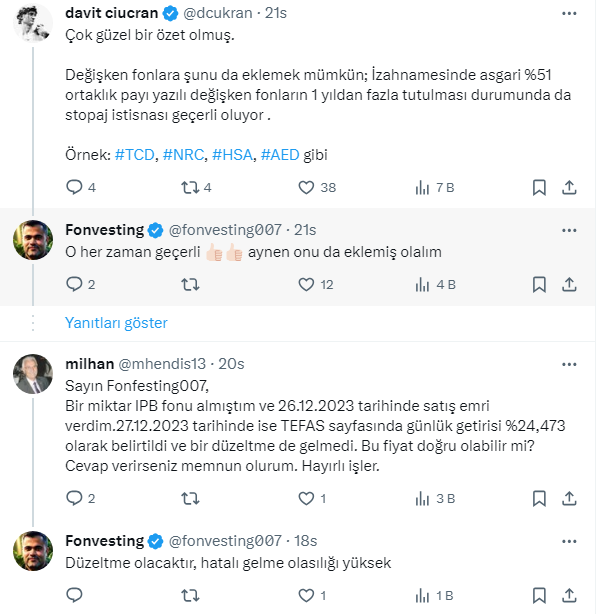Retweet Fonvesting's 'O her zaman geçerli' reply
609x614 pixels.
[189, 284]
